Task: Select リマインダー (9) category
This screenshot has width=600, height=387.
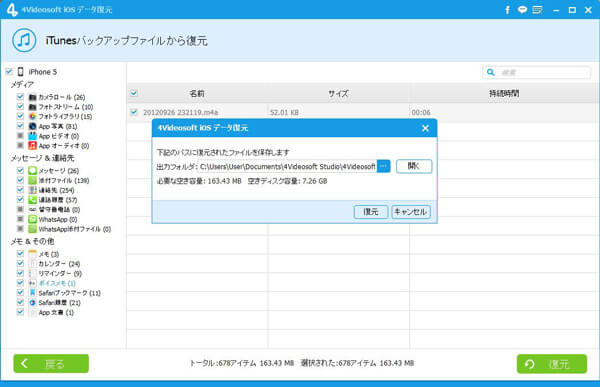Action: 60,273
